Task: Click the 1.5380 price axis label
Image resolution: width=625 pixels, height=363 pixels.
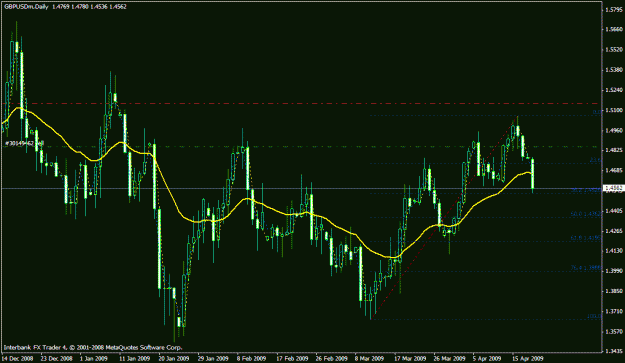Action: 614,69
